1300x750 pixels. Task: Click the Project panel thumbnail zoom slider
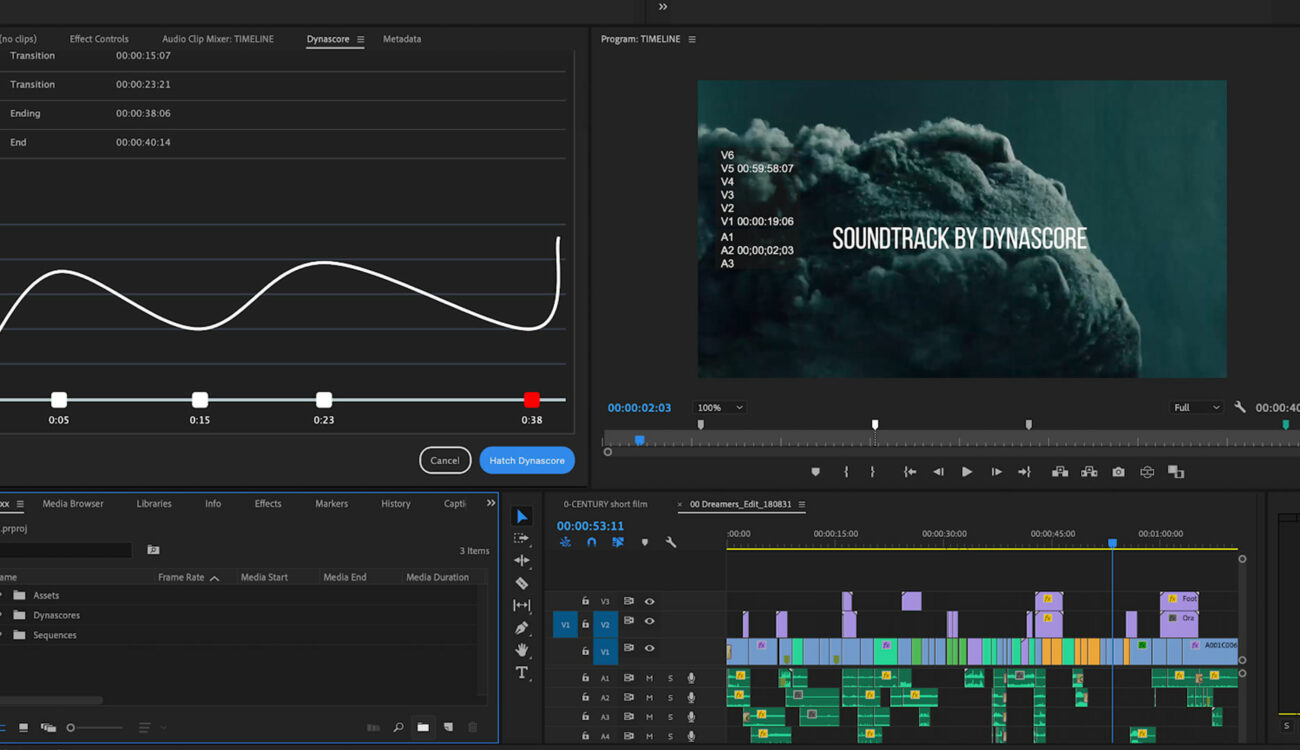pos(95,728)
